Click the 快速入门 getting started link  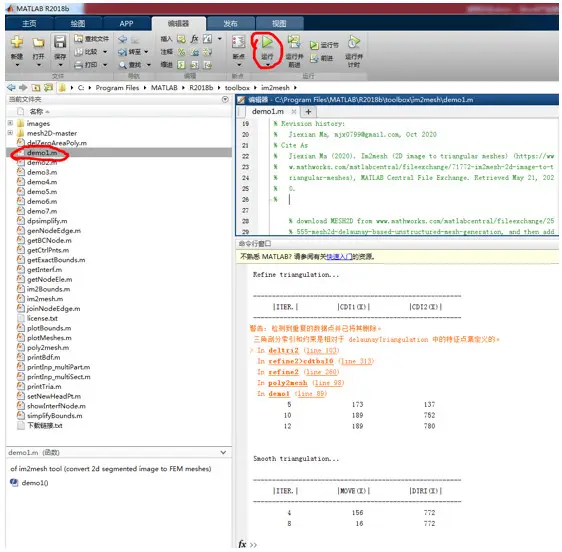click(339, 257)
